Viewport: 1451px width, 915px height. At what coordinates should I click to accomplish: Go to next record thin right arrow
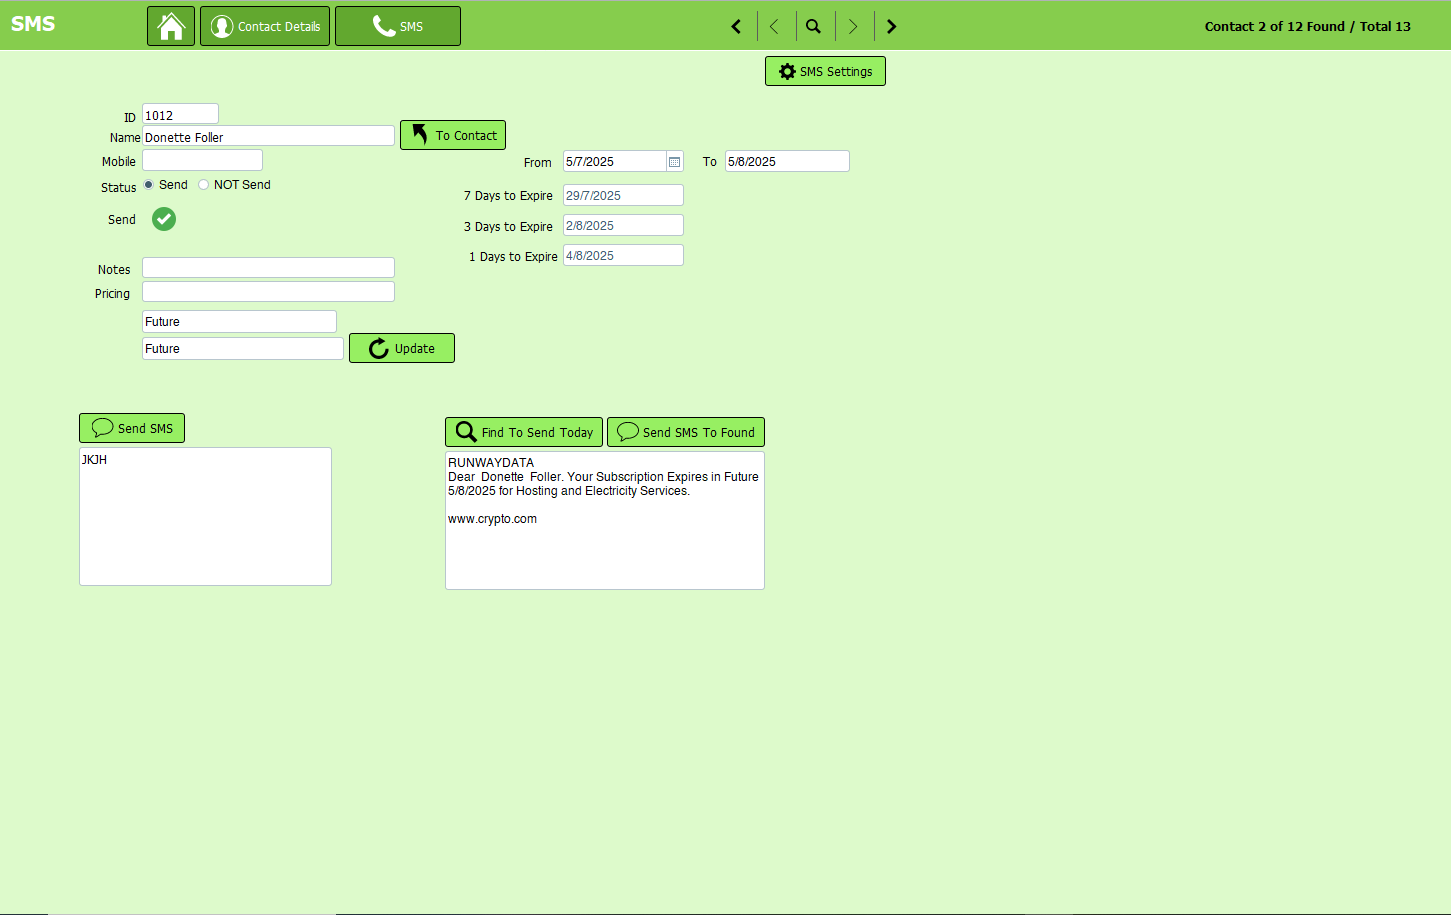853,26
